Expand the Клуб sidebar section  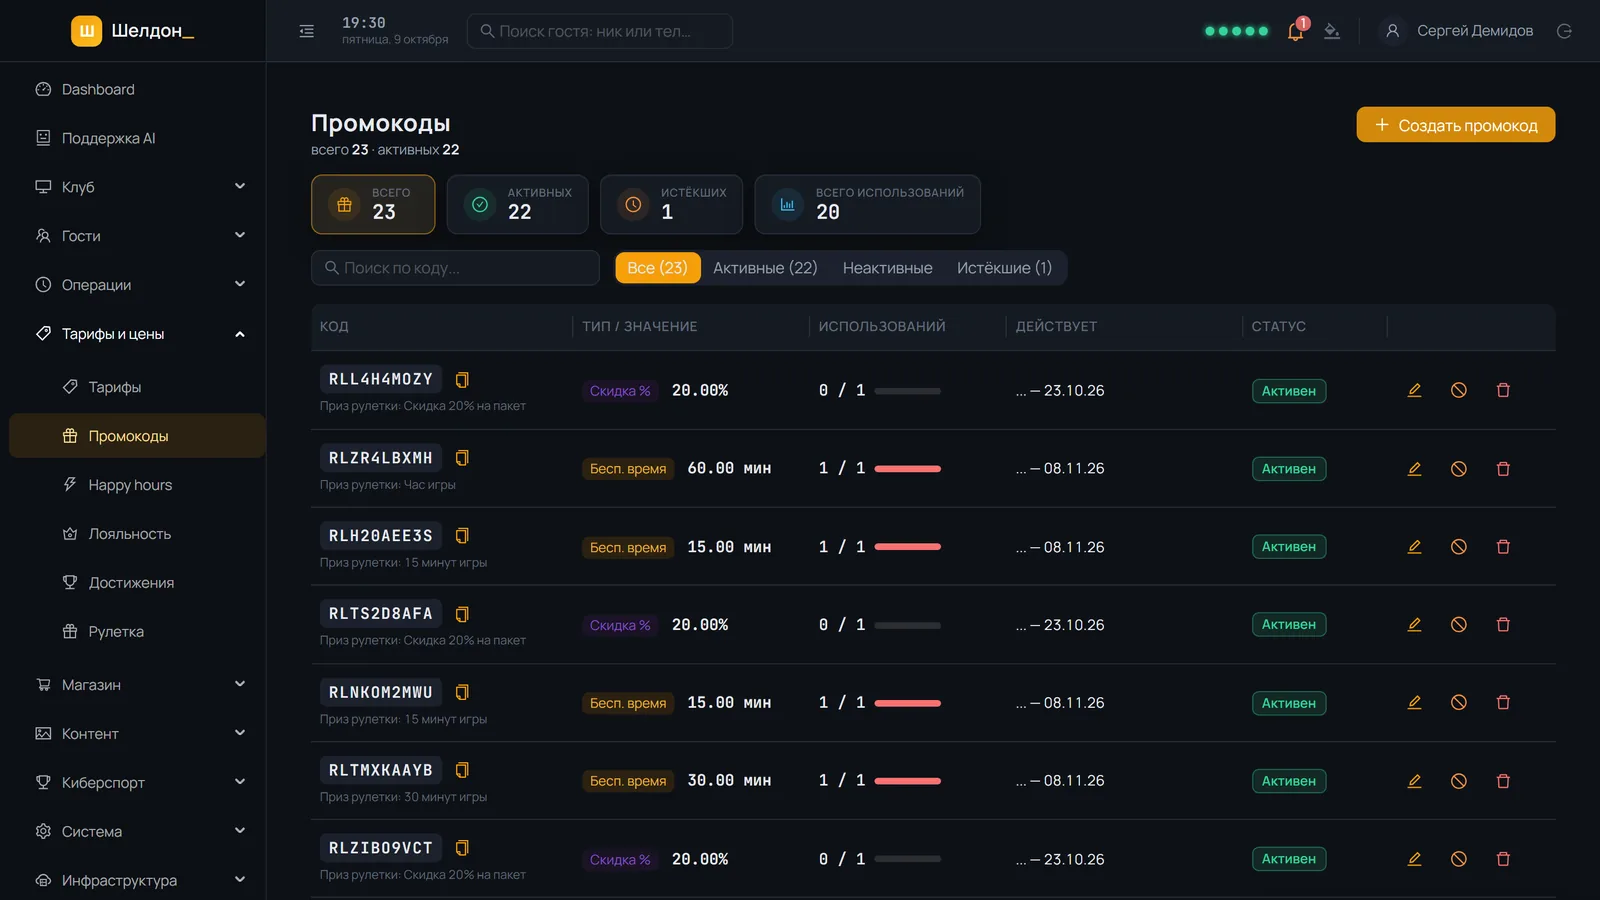(138, 187)
